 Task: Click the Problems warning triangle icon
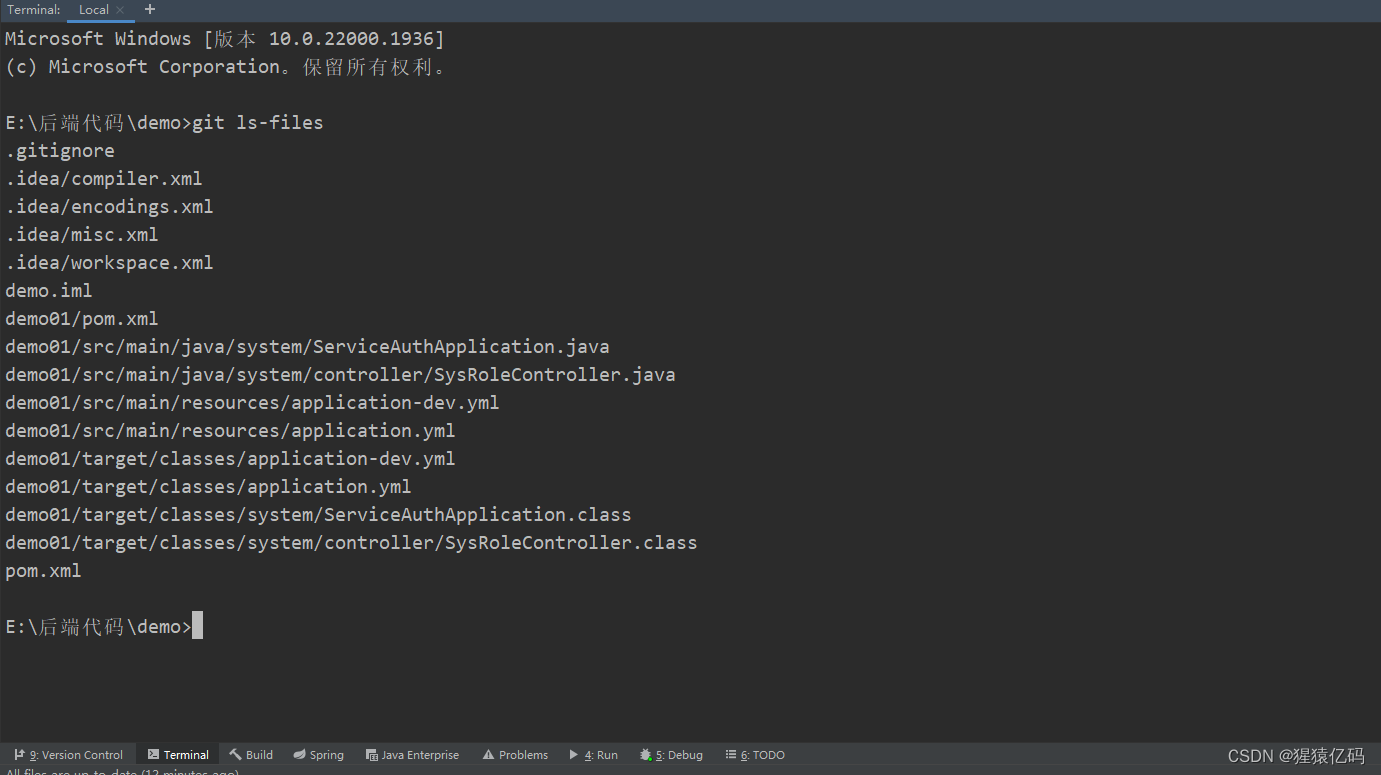click(x=488, y=755)
